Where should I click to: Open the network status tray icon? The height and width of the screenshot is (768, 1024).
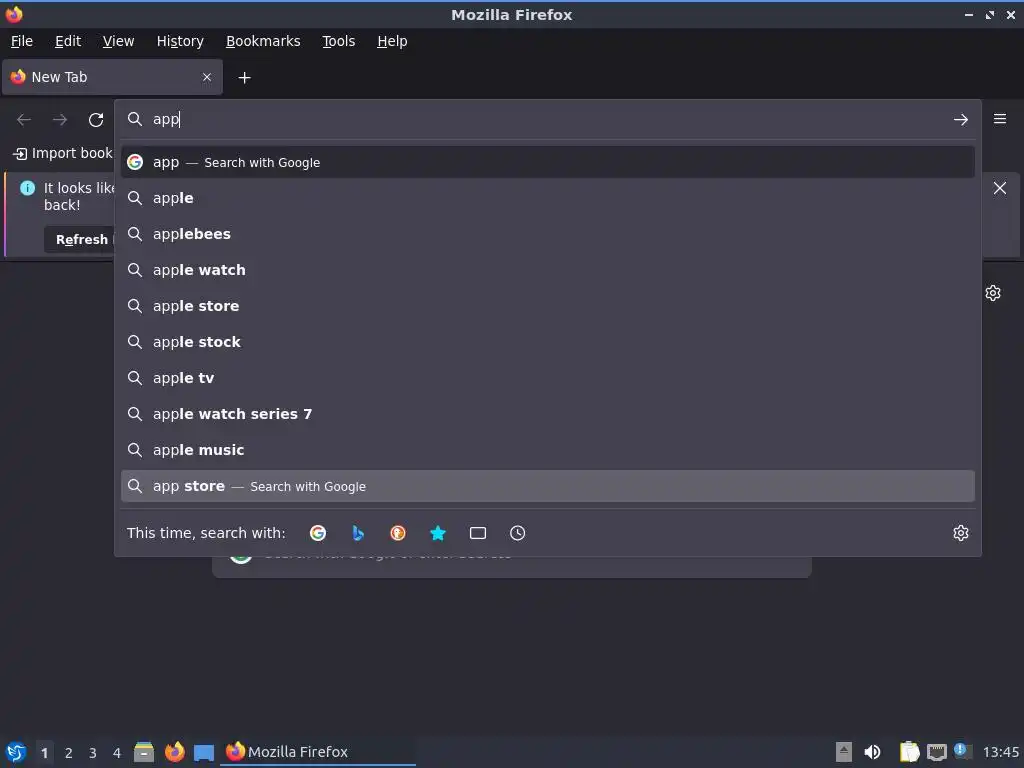936,752
